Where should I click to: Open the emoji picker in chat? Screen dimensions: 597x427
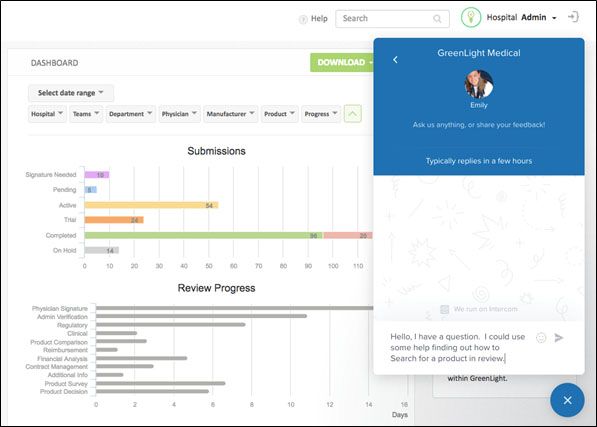tap(541, 338)
